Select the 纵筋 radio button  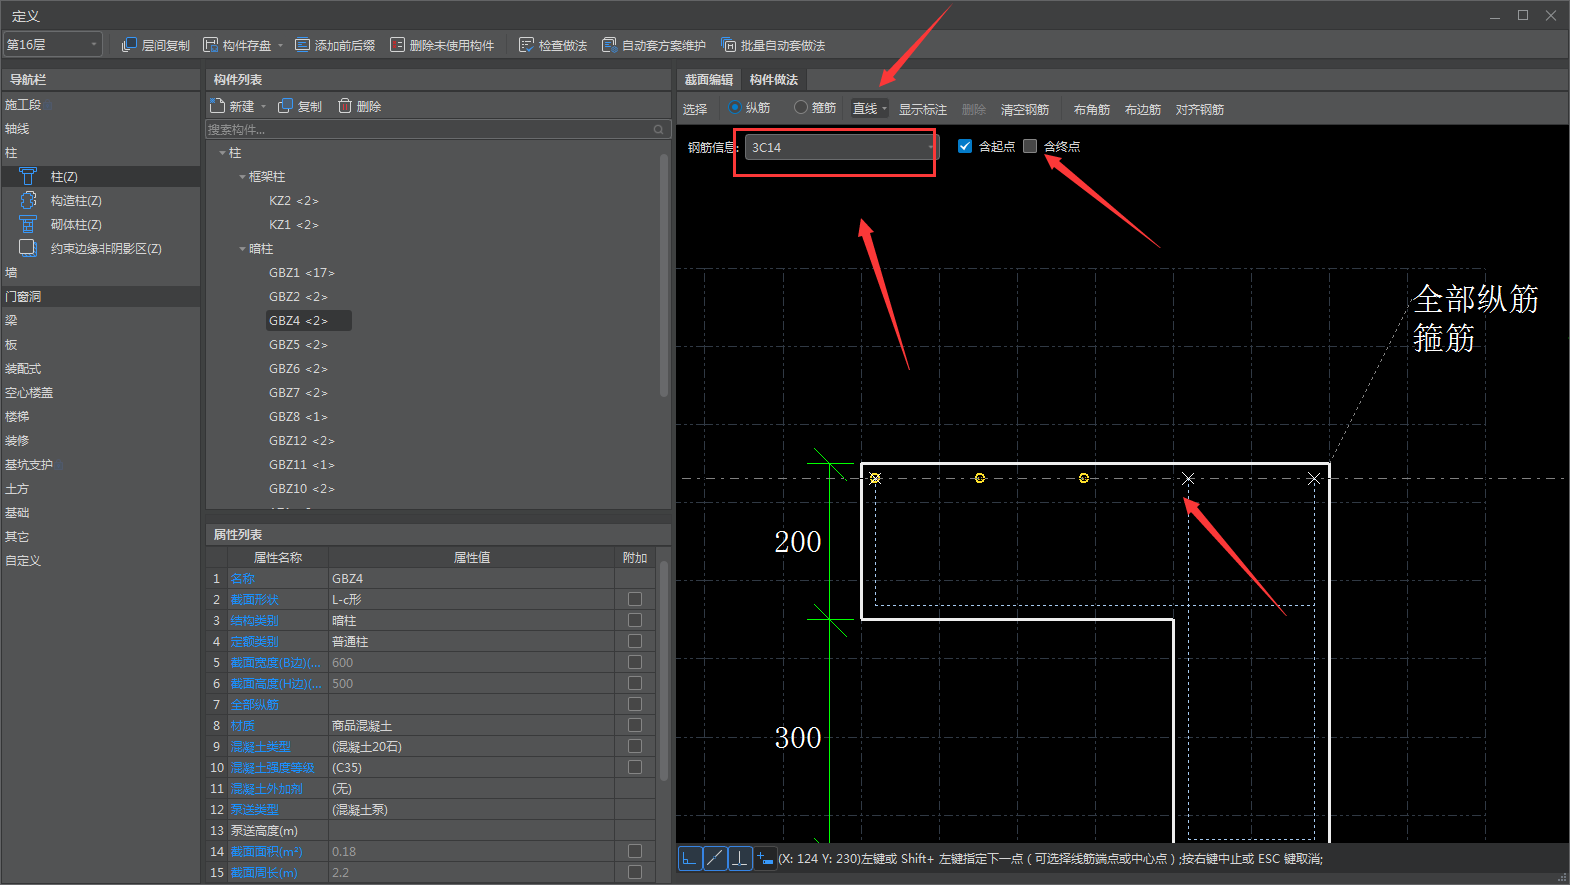(x=735, y=107)
